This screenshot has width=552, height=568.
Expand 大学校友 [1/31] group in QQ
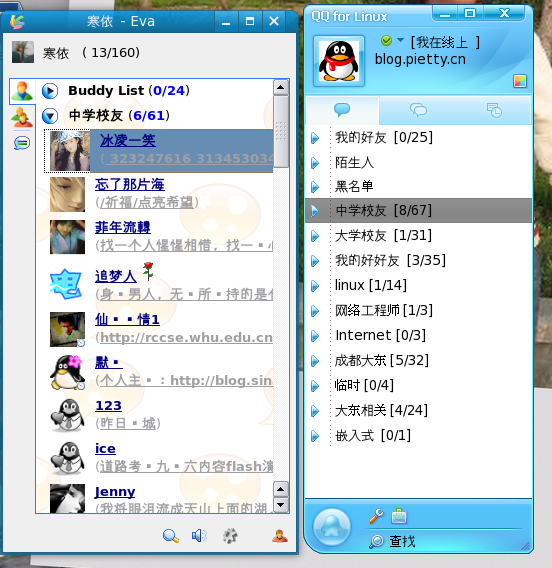click(315, 236)
